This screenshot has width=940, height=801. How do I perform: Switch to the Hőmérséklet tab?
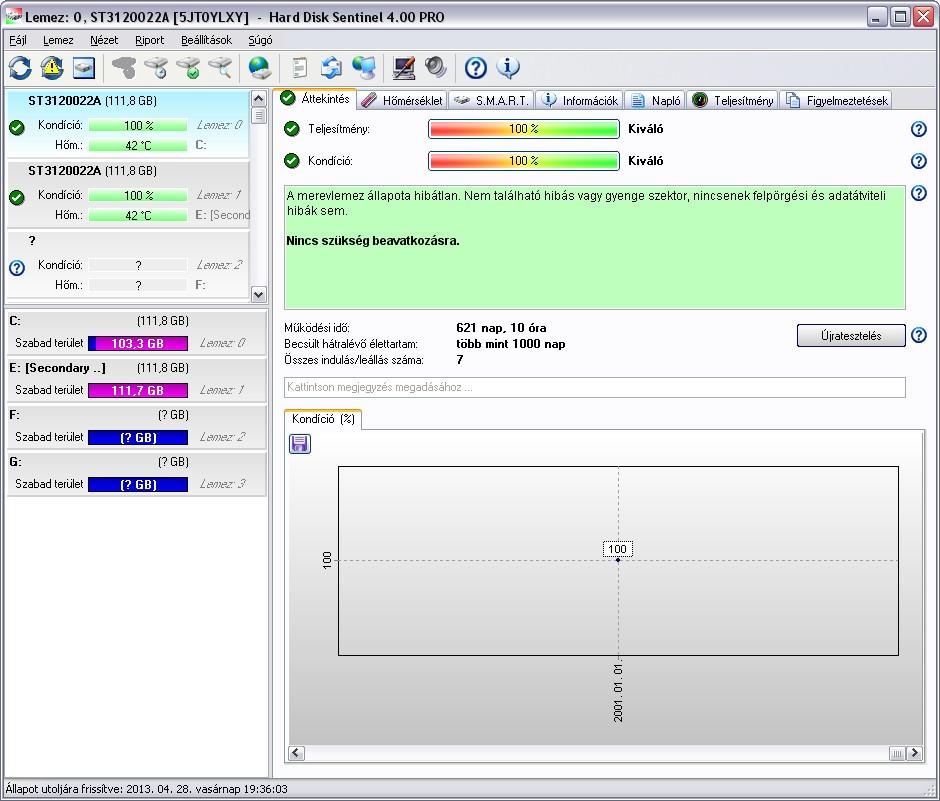point(402,100)
